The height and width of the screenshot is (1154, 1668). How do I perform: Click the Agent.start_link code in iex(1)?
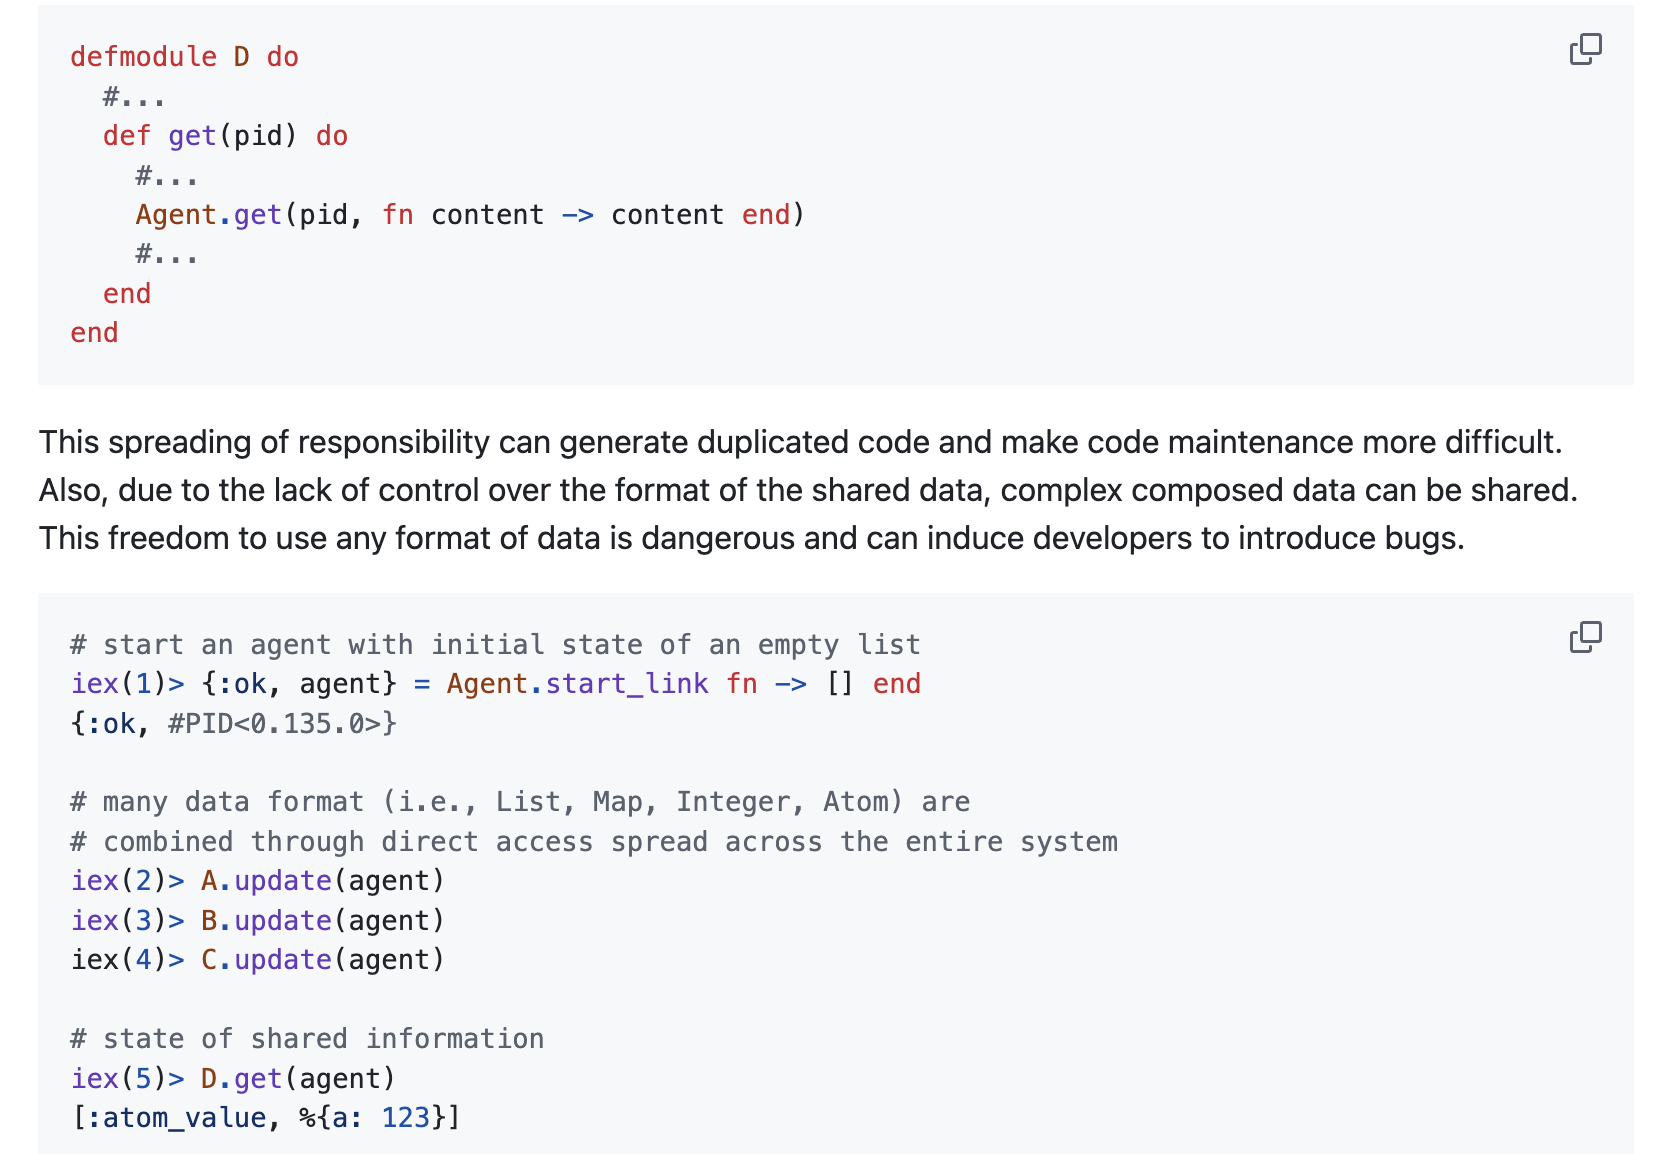(682, 684)
